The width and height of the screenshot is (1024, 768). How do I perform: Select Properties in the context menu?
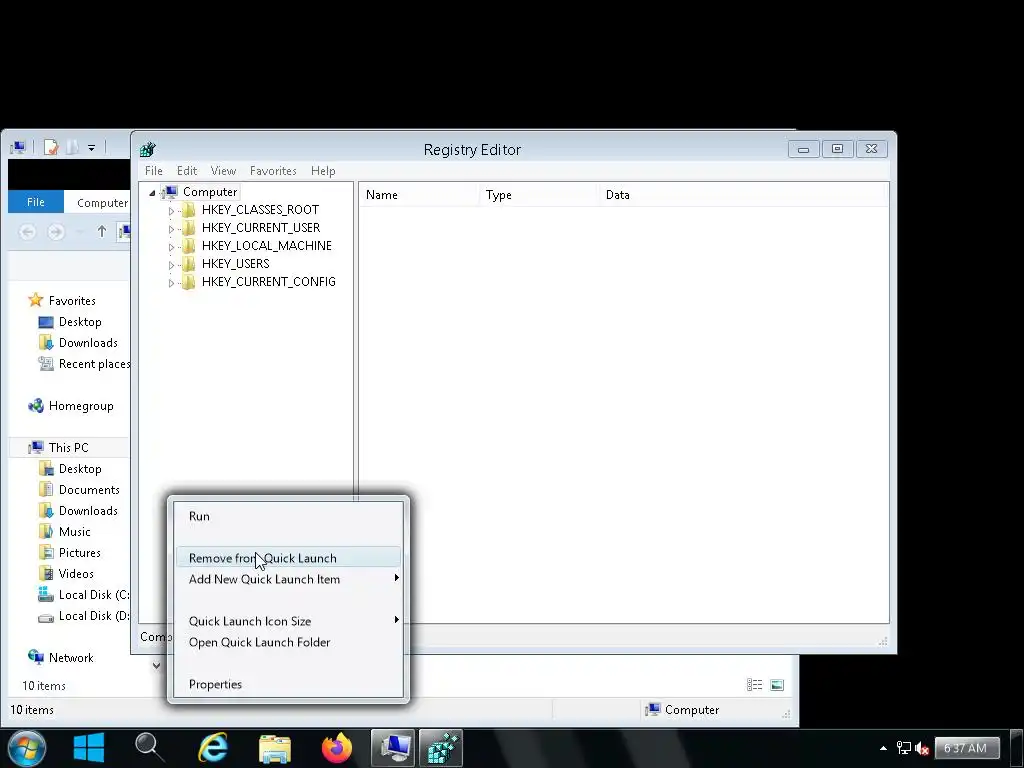288,684
